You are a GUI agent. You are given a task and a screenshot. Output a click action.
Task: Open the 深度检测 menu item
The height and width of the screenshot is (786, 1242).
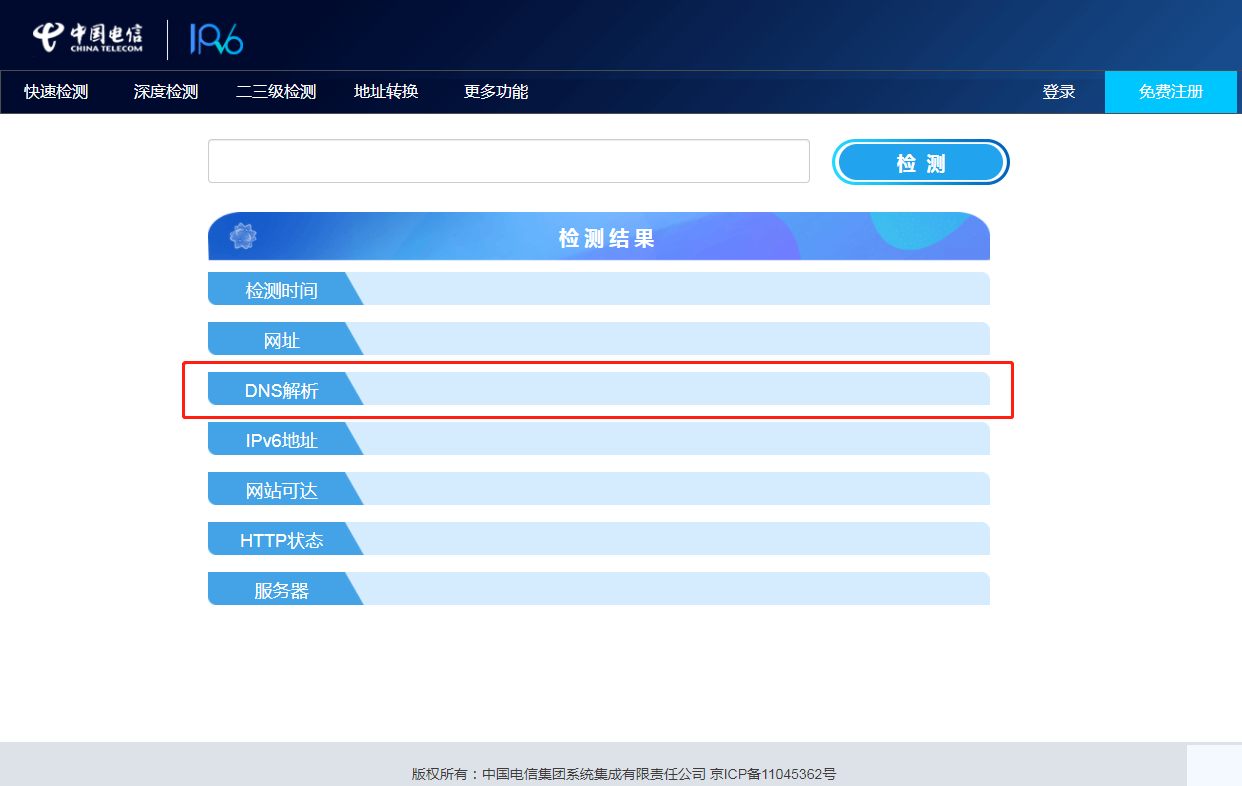pos(166,92)
